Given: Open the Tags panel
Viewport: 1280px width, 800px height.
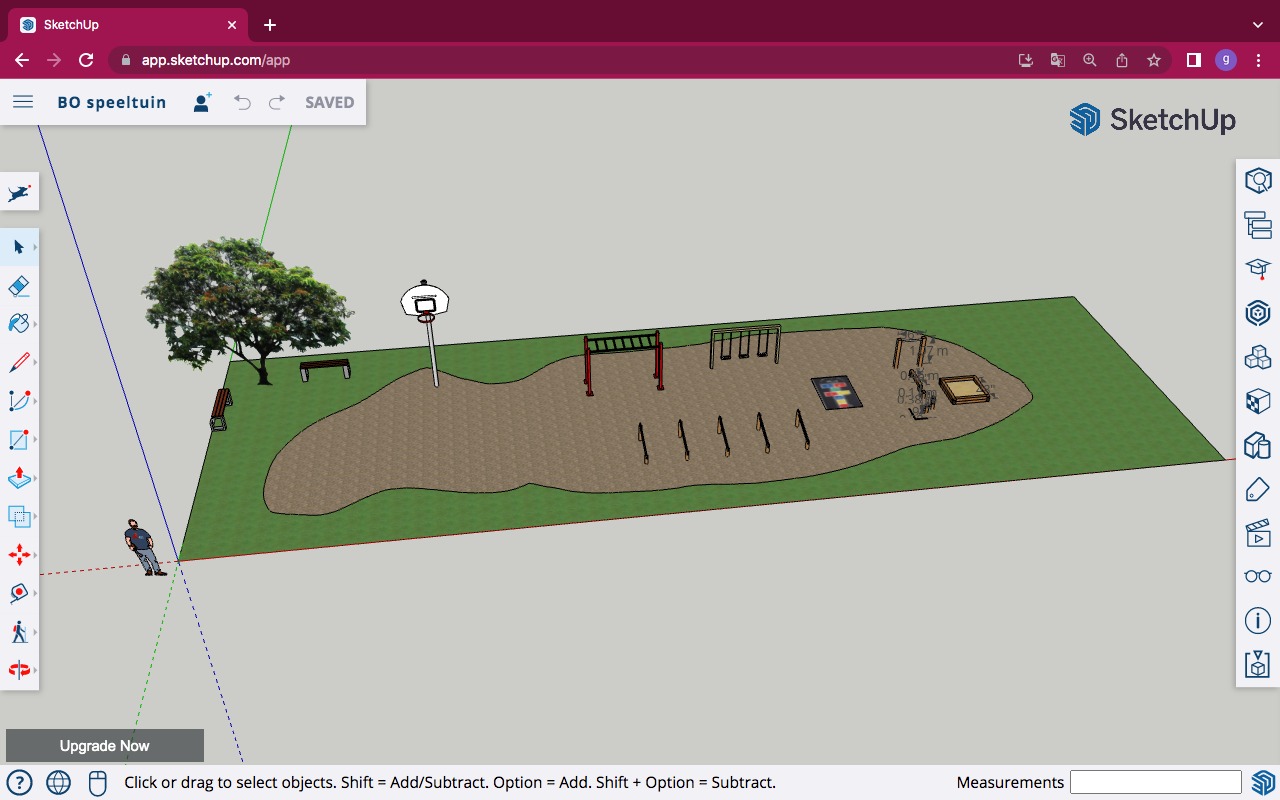Looking at the screenshot, I should [1257, 489].
